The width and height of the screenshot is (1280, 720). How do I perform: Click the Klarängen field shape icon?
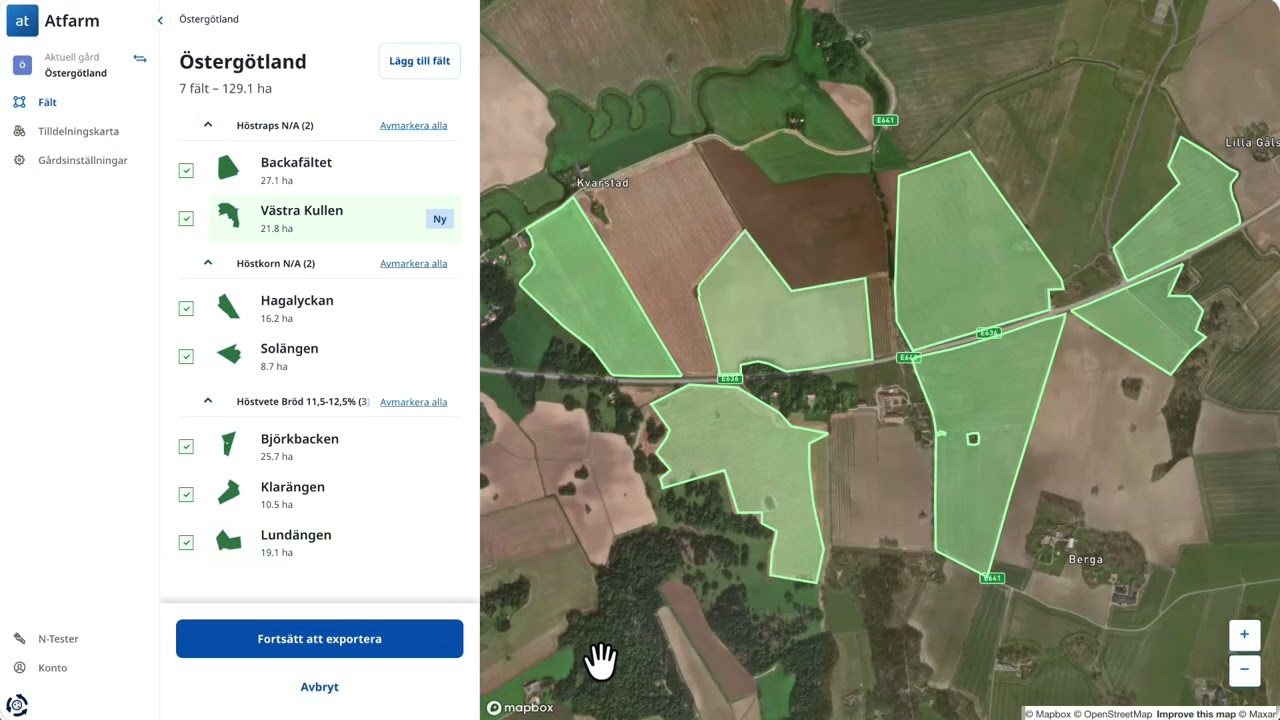click(229, 492)
